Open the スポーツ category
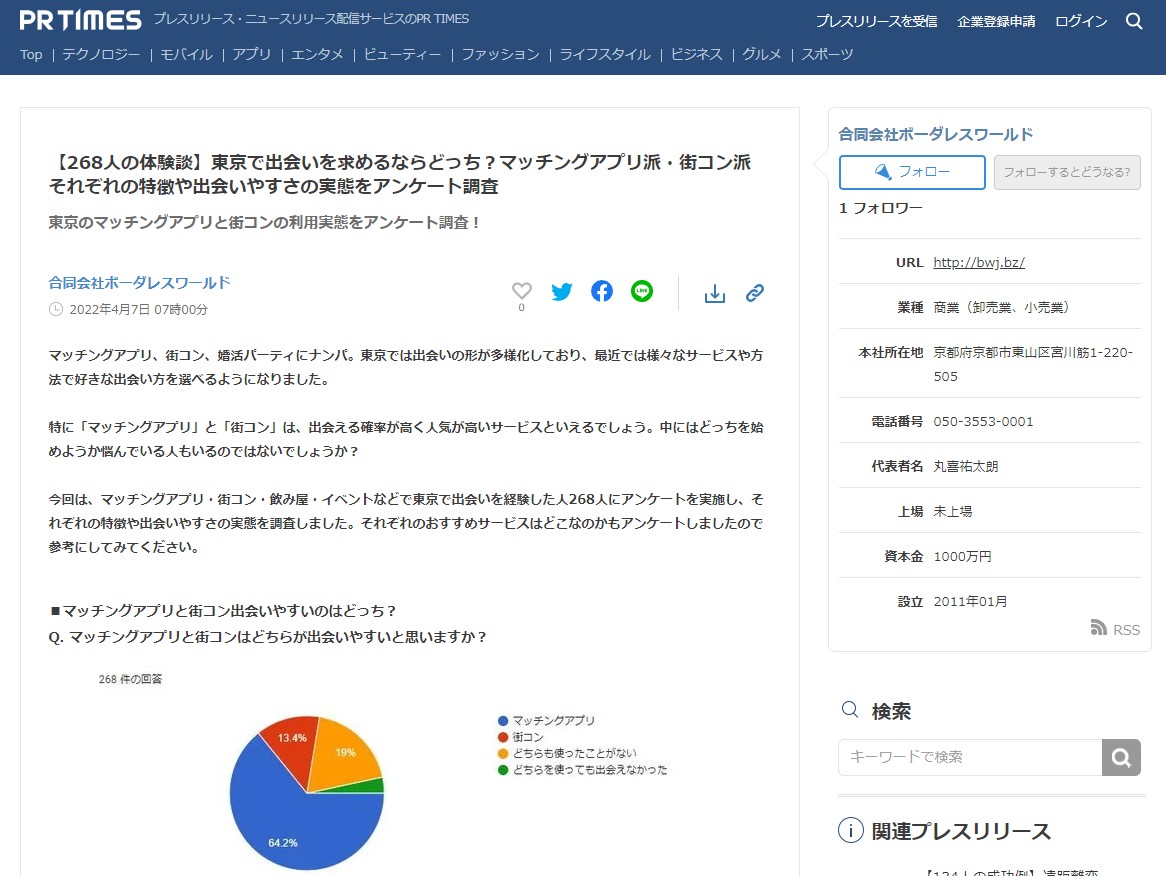Image resolution: width=1166 pixels, height=876 pixels. 827,54
